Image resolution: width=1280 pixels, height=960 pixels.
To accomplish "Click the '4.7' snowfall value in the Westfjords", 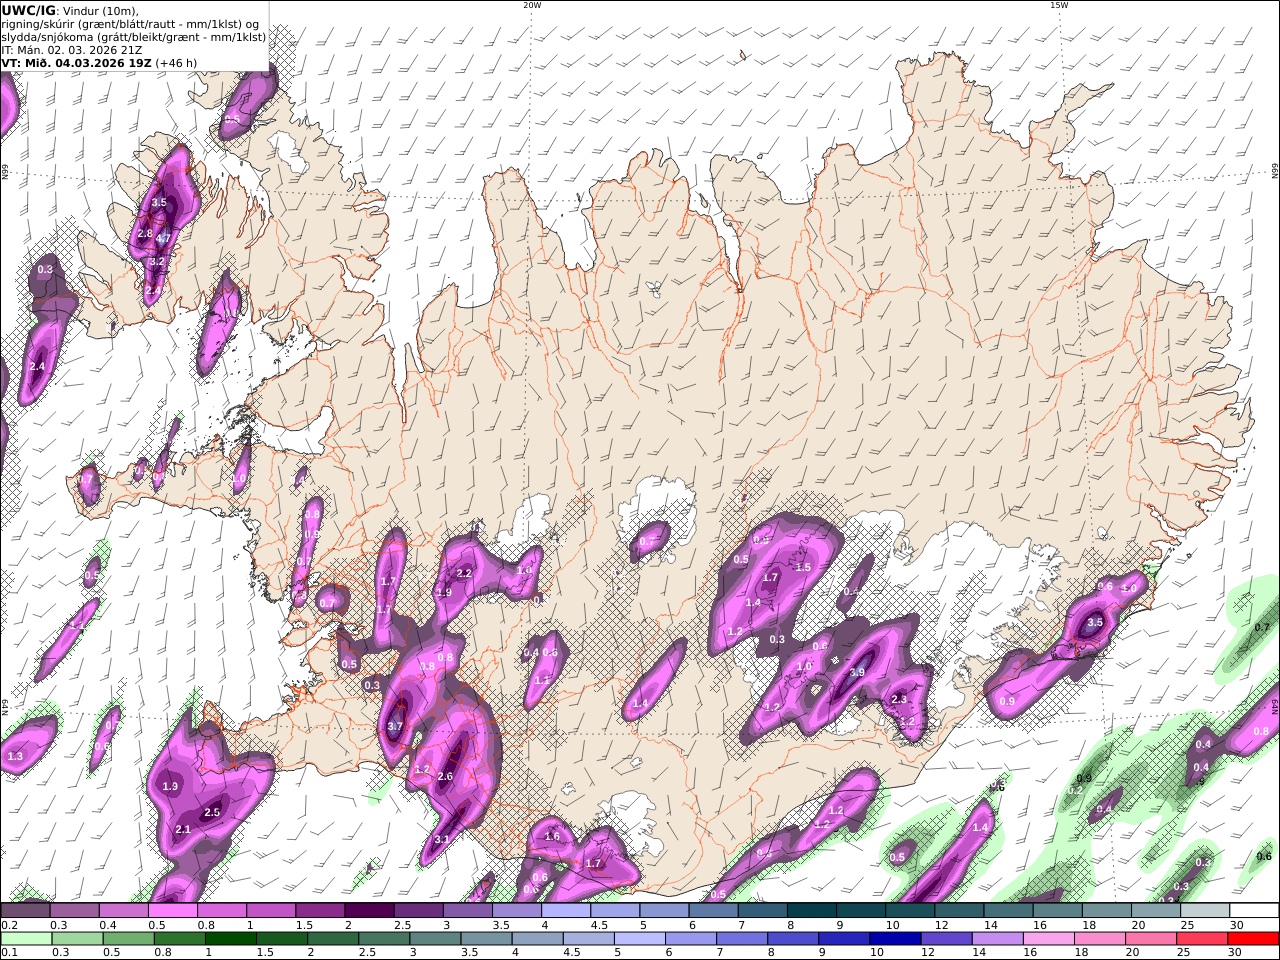I will pos(164,238).
